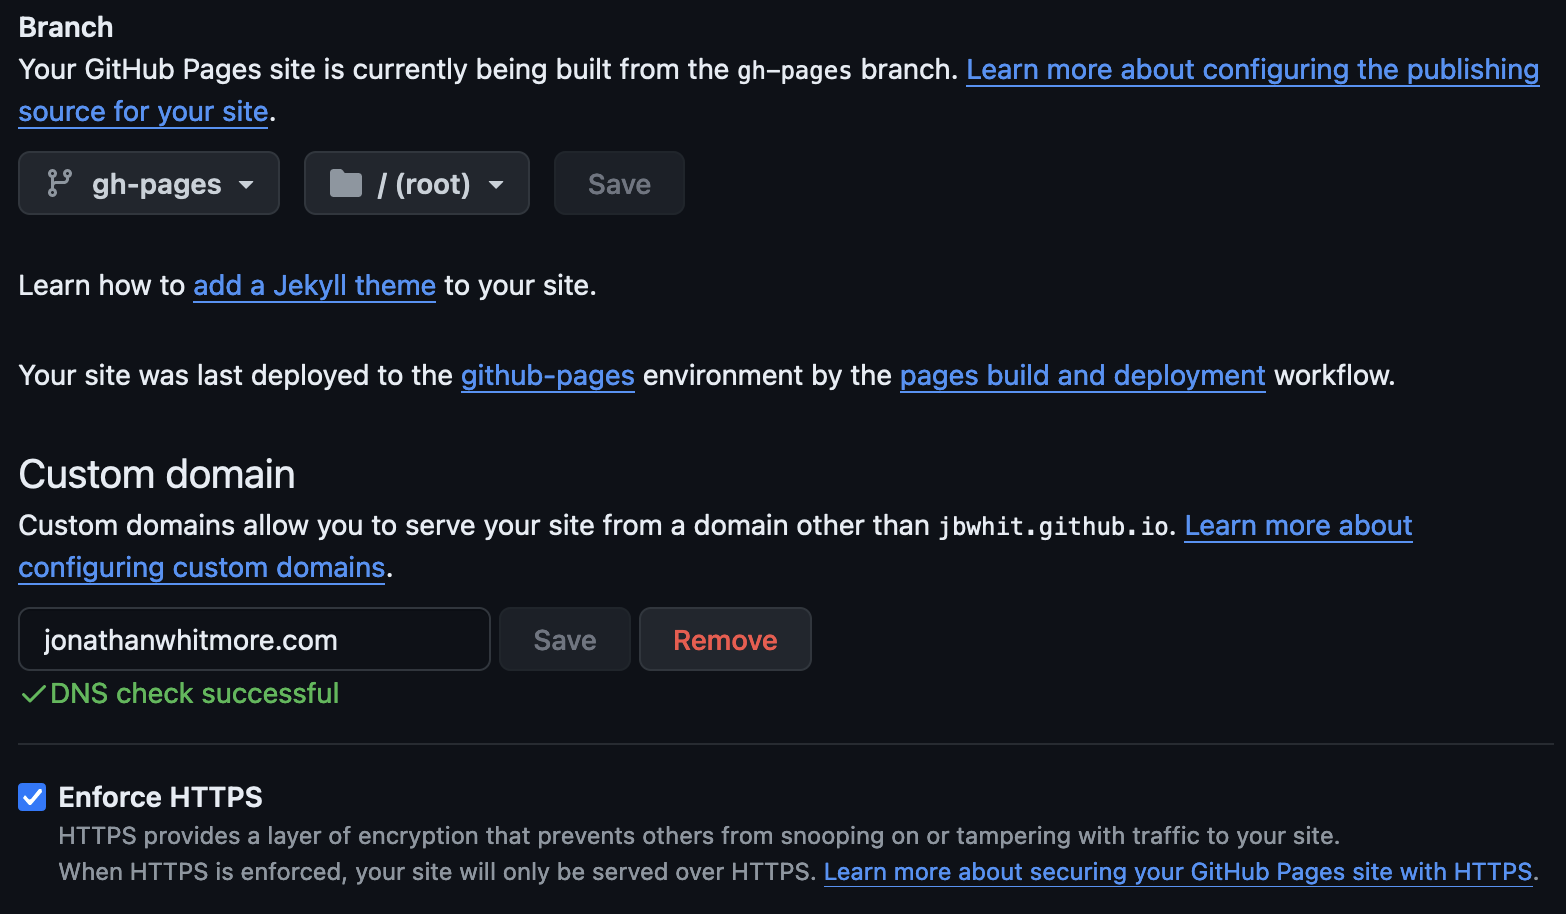Screen dimensions: 1566x914
Task: Open 'pages build and deployment' workflow link
Action: pos(1082,376)
